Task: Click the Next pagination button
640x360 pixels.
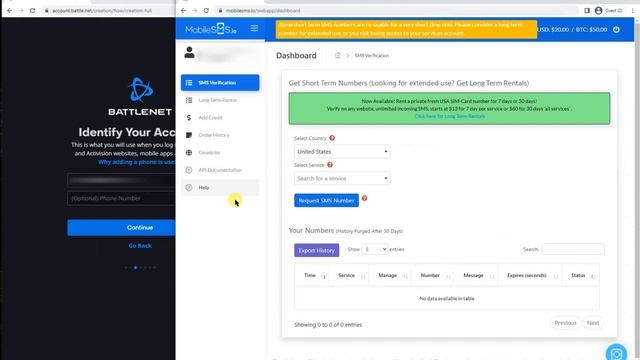Action: 593,323
